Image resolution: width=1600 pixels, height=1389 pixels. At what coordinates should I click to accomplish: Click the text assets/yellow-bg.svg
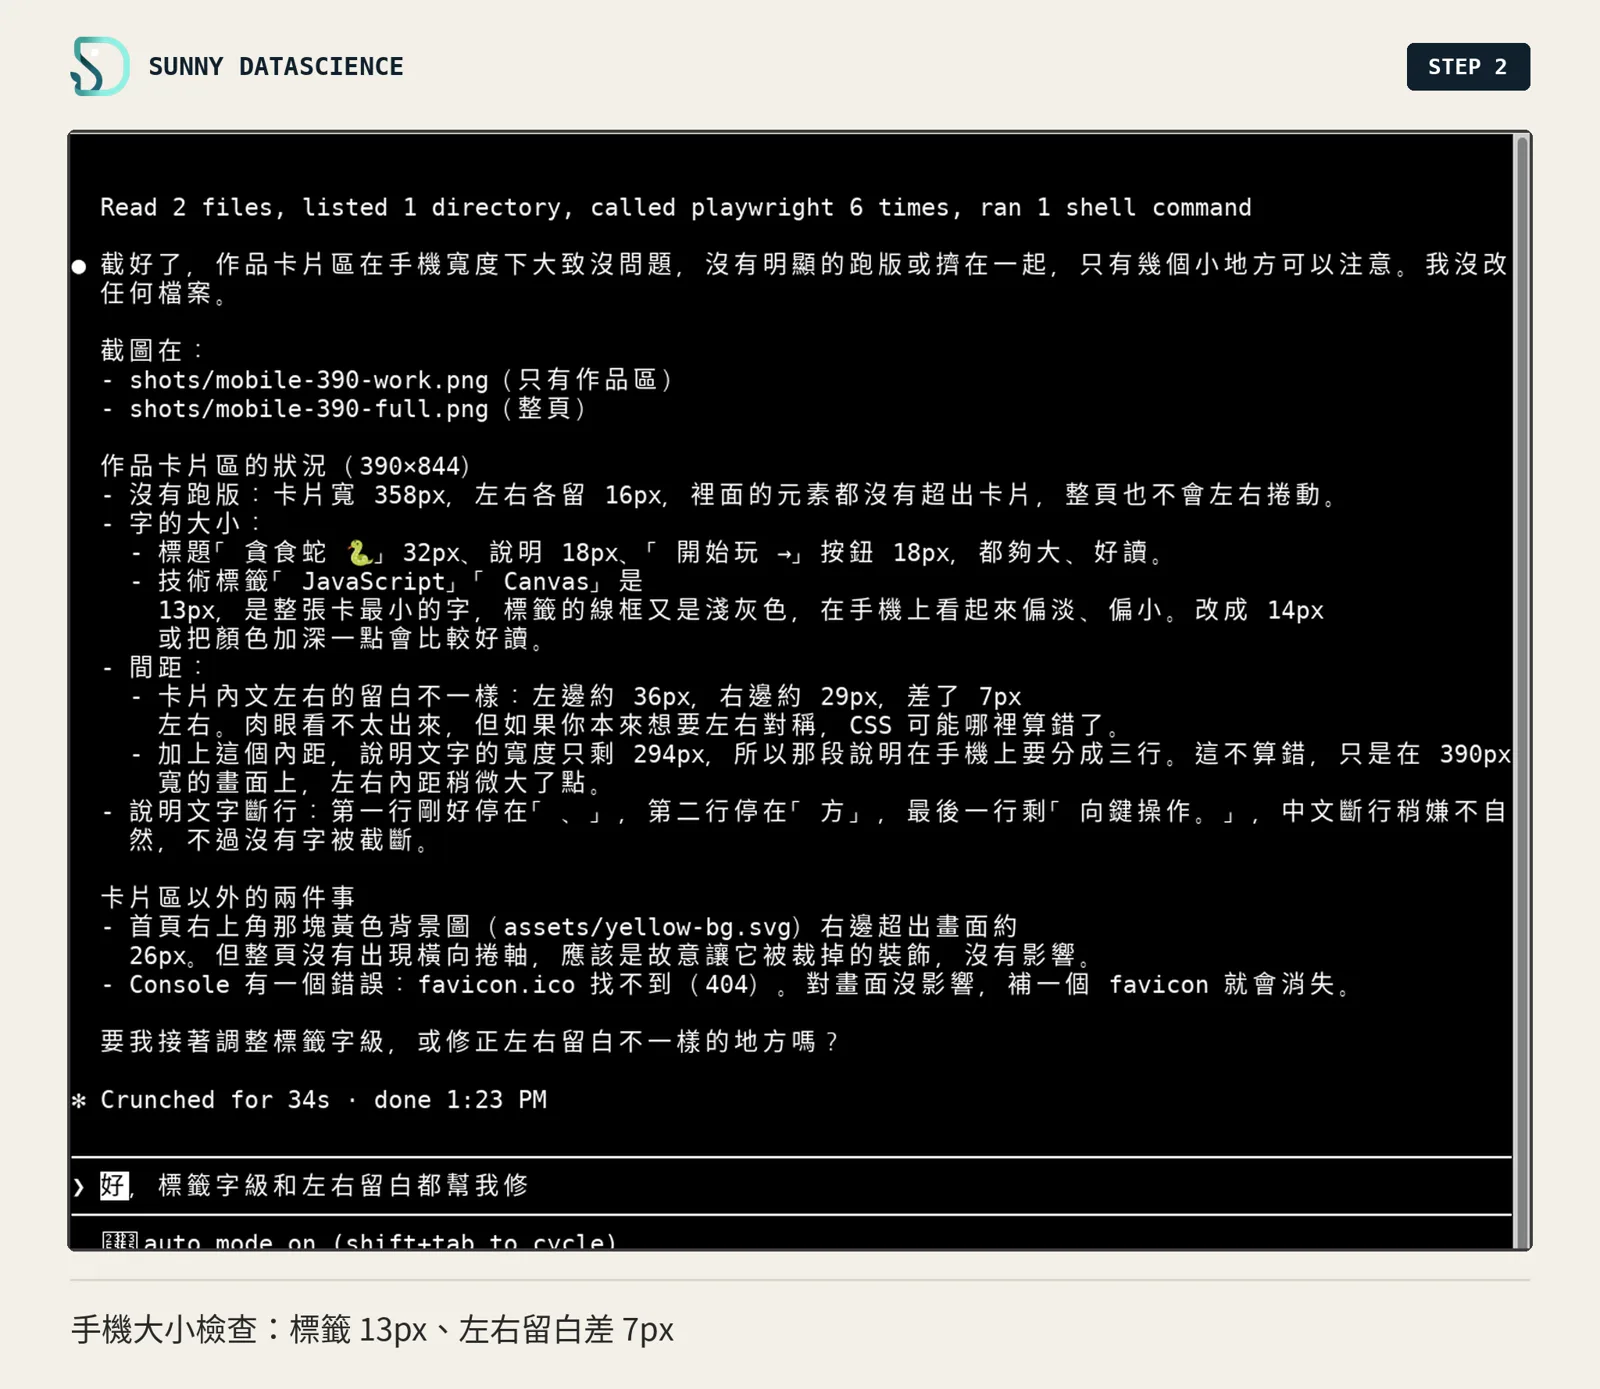tap(647, 927)
